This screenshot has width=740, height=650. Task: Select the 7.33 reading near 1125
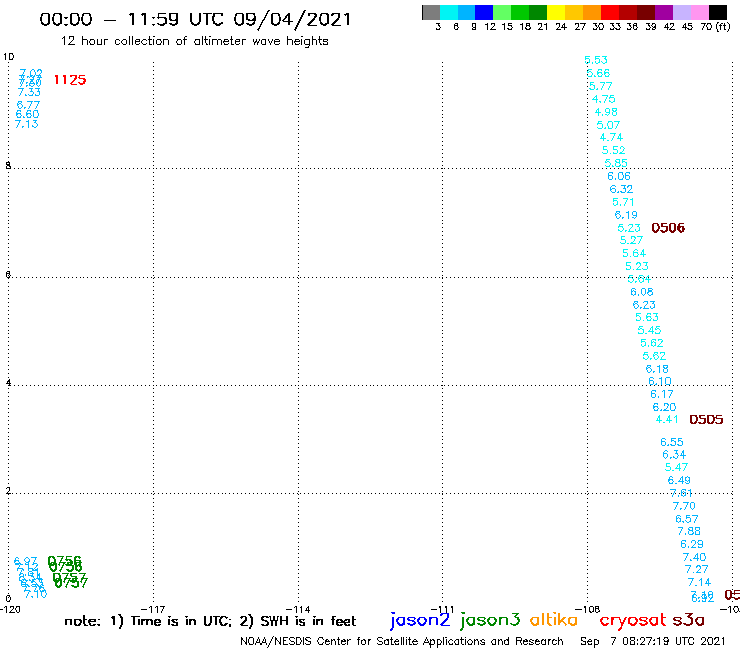point(29,93)
